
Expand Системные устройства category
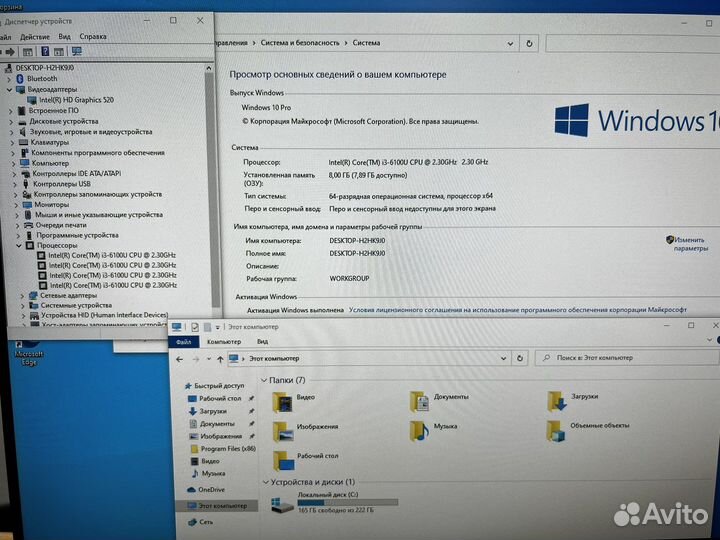click(22, 306)
